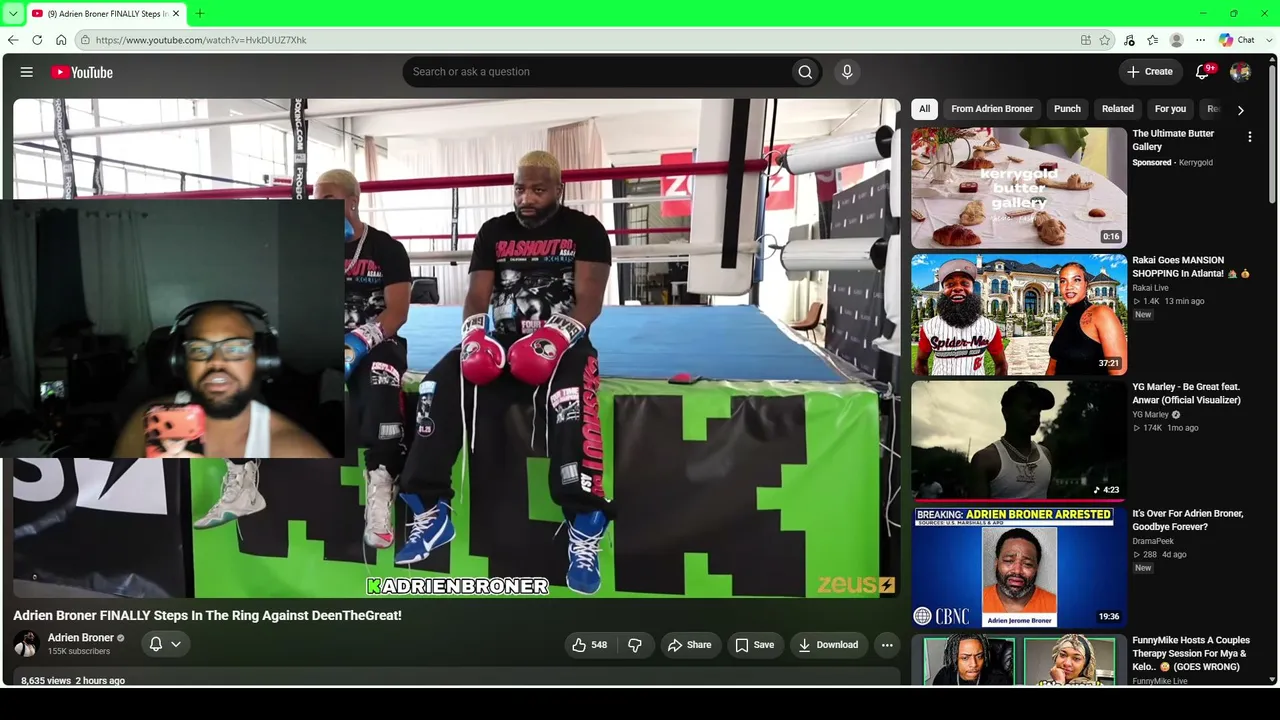1280x720 pixels.
Task: Close the Adrien Broner YouTube tab
Action: click(177, 14)
